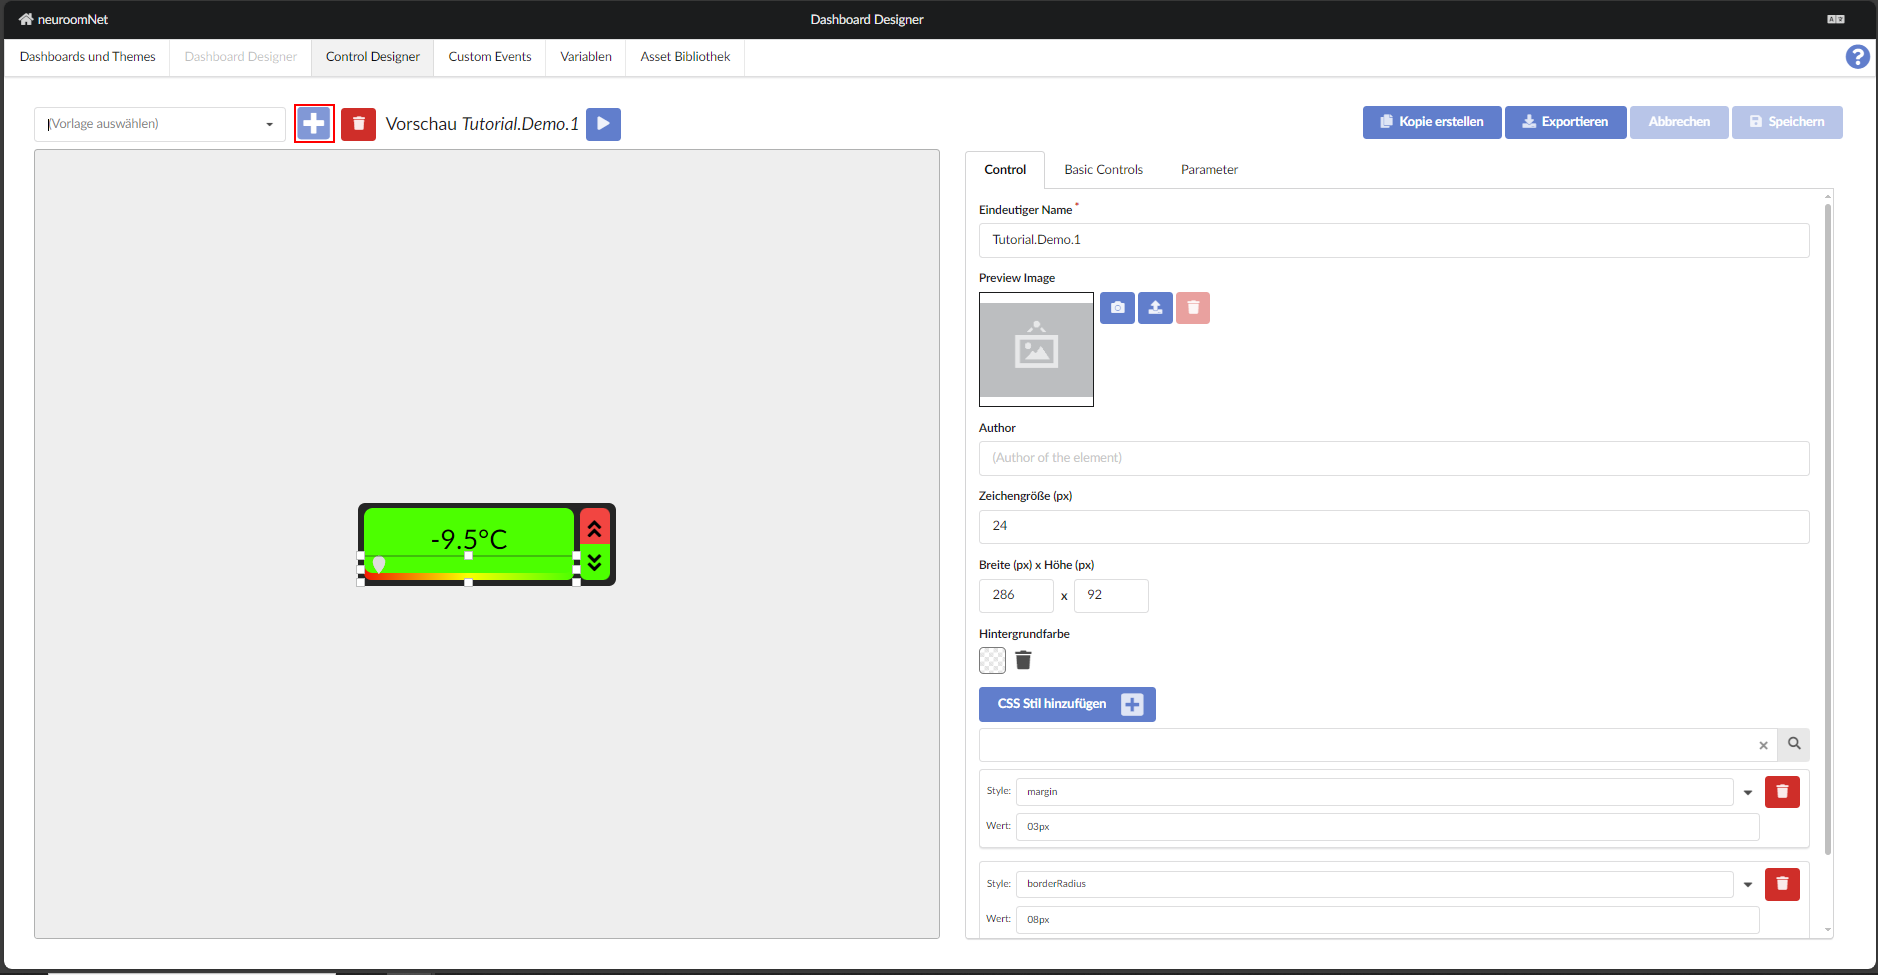Screen dimensions: 1878x975
Task: Click the Exportieren button
Action: (x=1565, y=122)
